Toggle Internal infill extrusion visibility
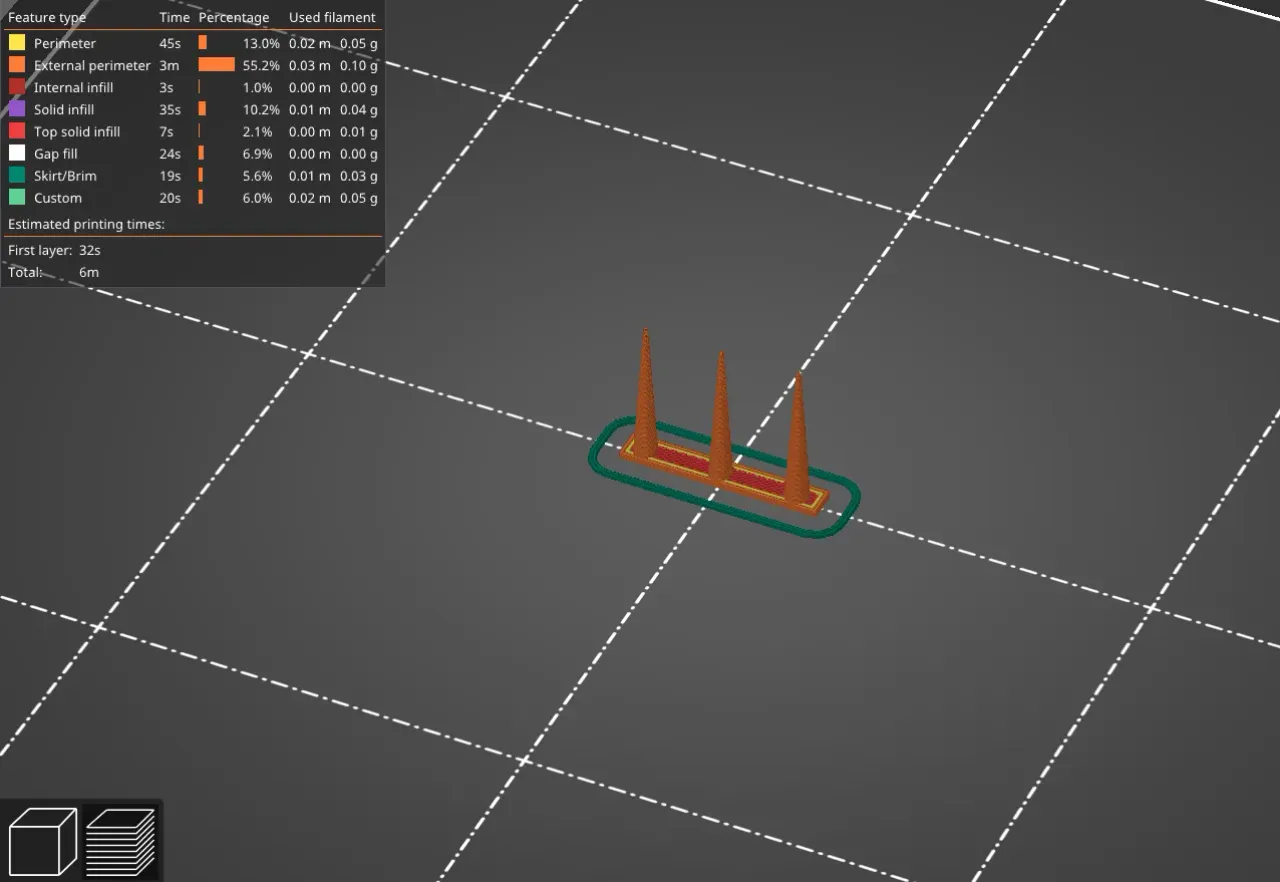The image size is (1280, 882). pos(15,87)
